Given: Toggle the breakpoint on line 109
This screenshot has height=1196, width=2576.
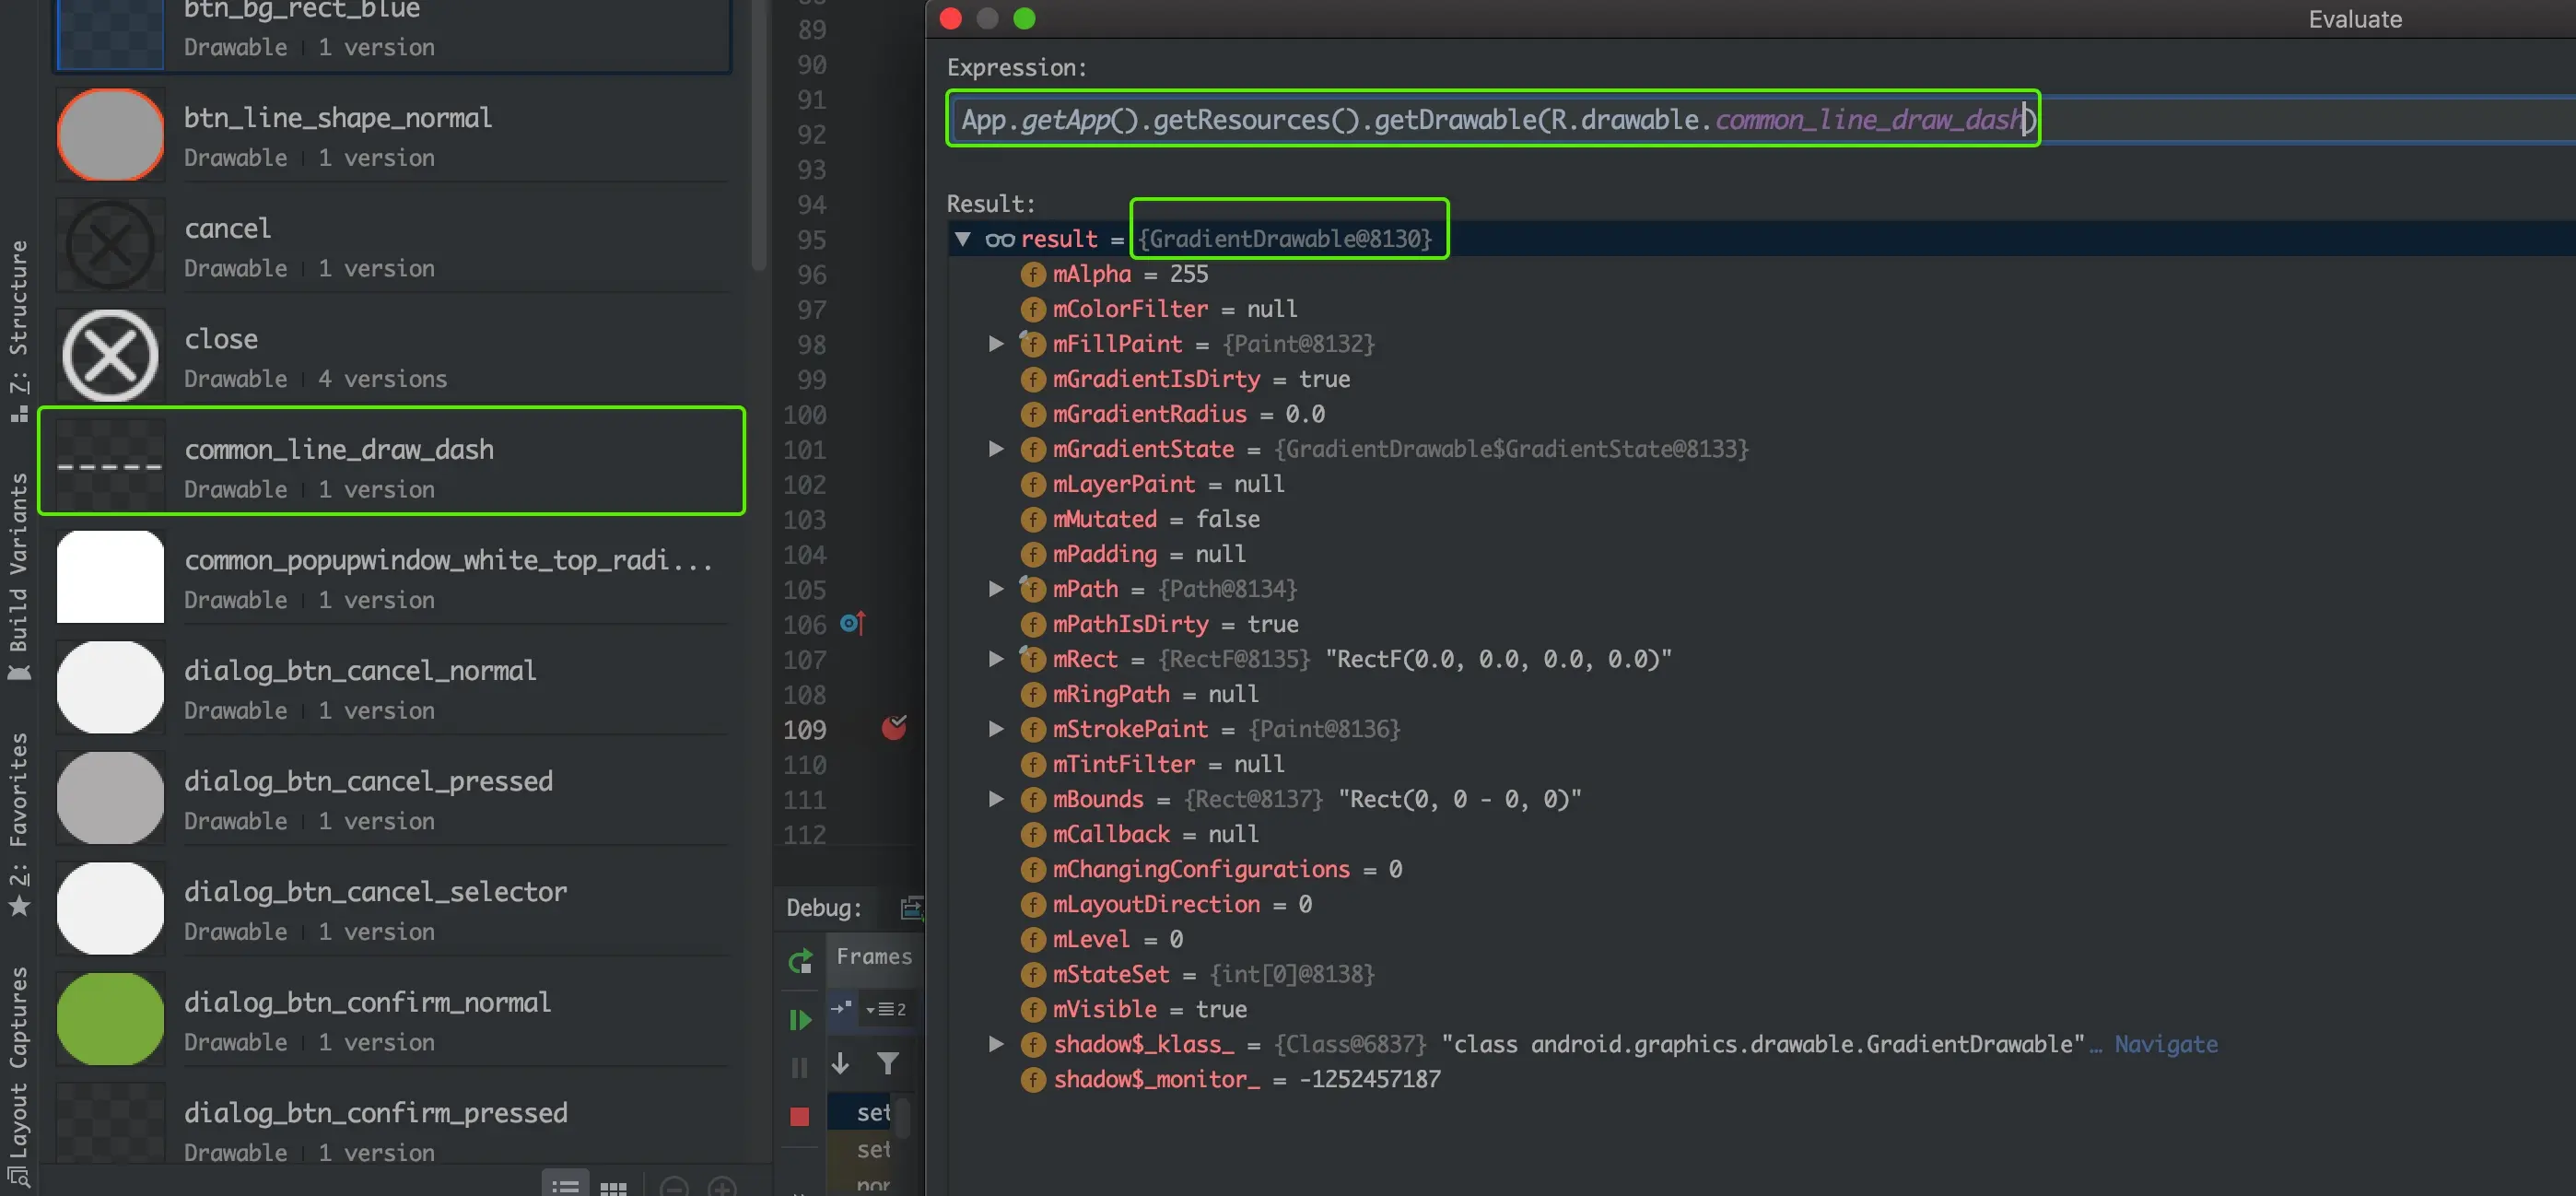Looking at the screenshot, I should click(893, 729).
